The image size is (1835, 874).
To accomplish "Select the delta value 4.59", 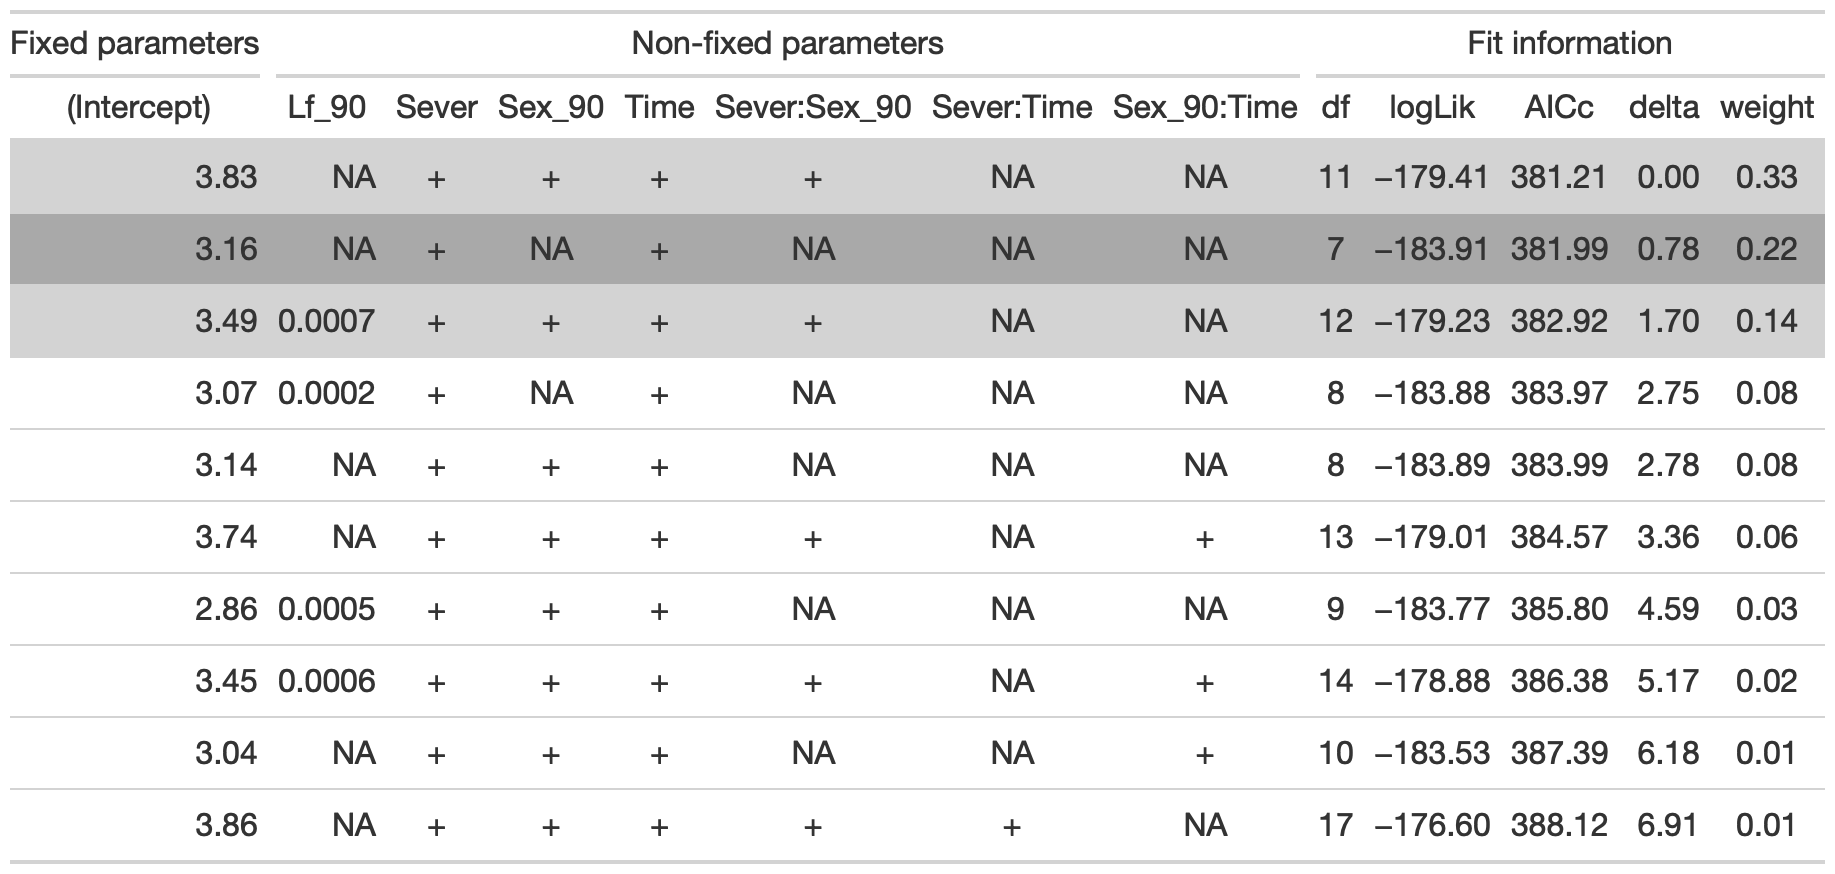I will coord(1668,609).
